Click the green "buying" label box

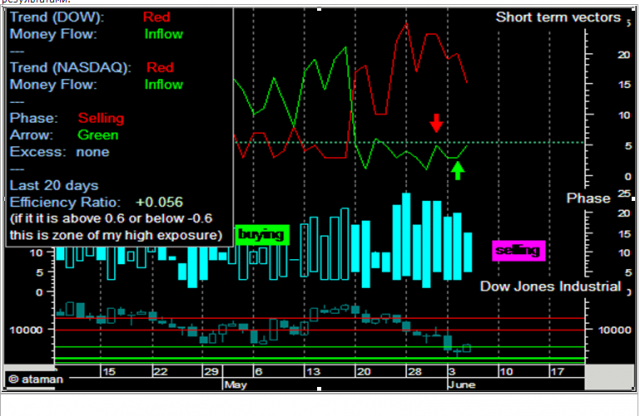(x=262, y=235)
